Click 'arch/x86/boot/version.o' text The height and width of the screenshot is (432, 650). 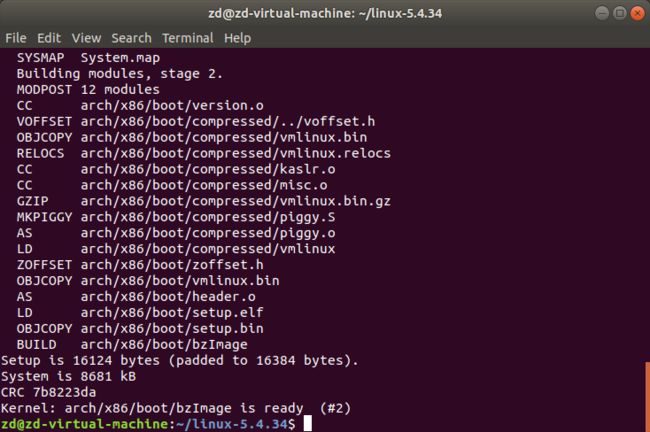[172, 106]
